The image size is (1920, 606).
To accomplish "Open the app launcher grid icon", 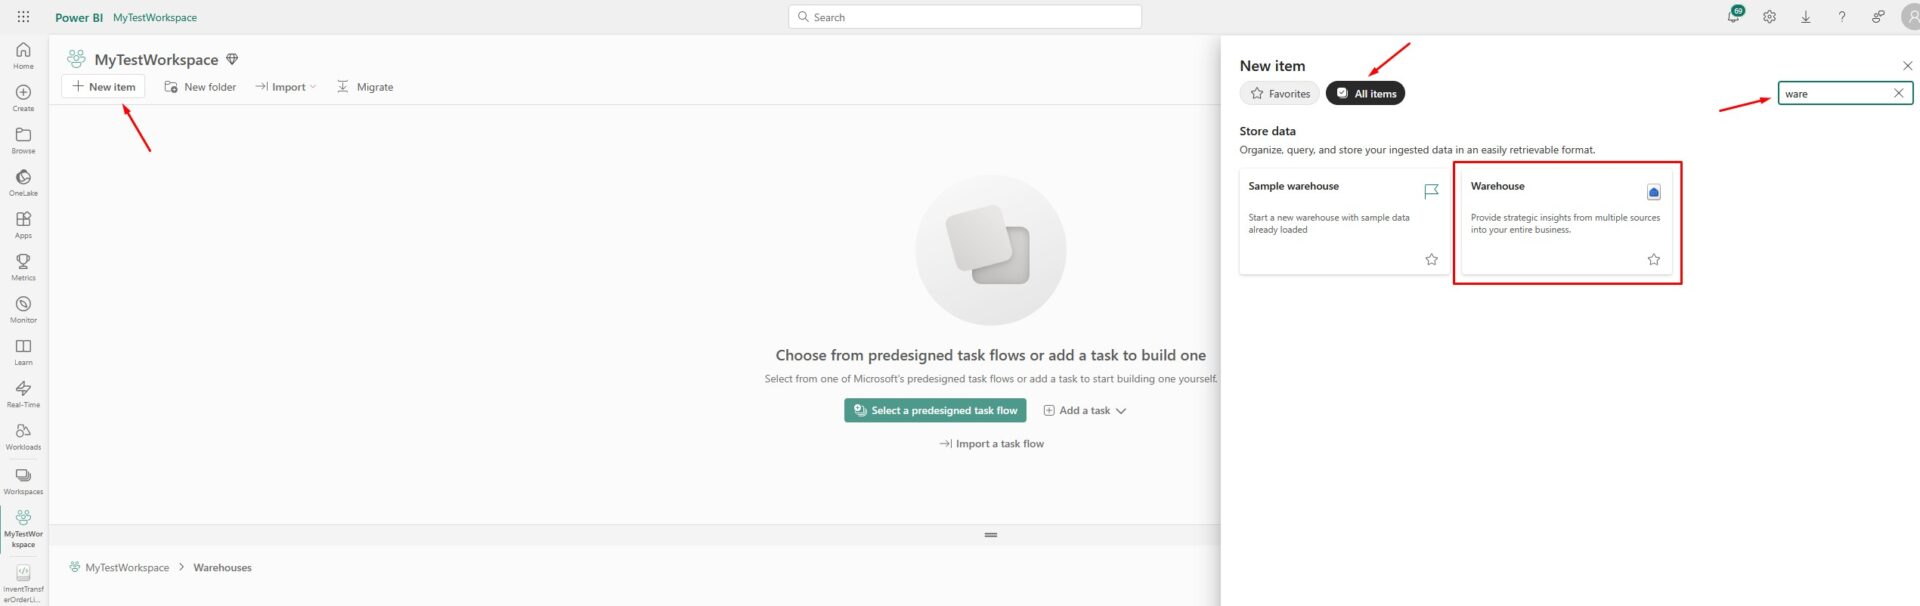I will [x=23, y=17].
